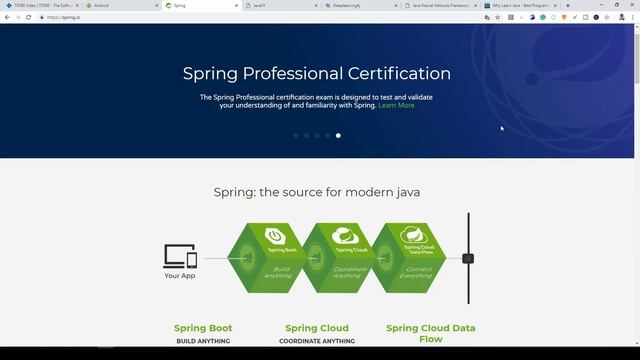Screen dimensions: 640x360
Task: Show the first carousel slide dot
Action: [296, 136]
